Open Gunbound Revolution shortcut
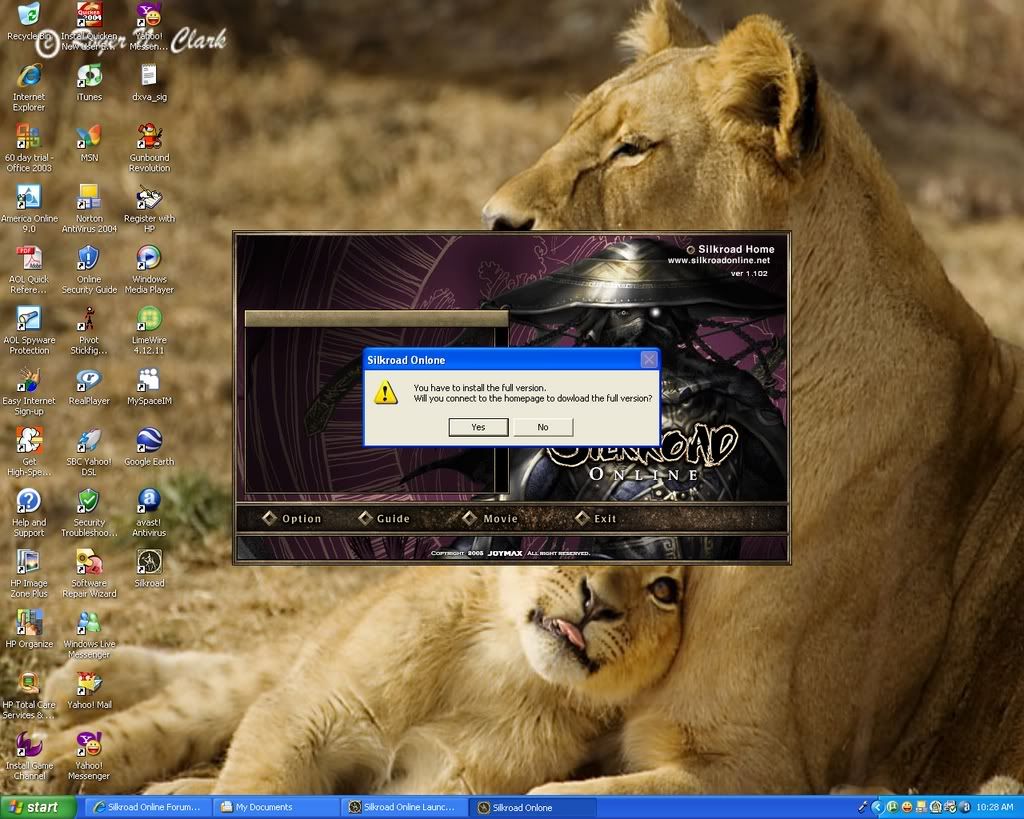 (149, 148)
